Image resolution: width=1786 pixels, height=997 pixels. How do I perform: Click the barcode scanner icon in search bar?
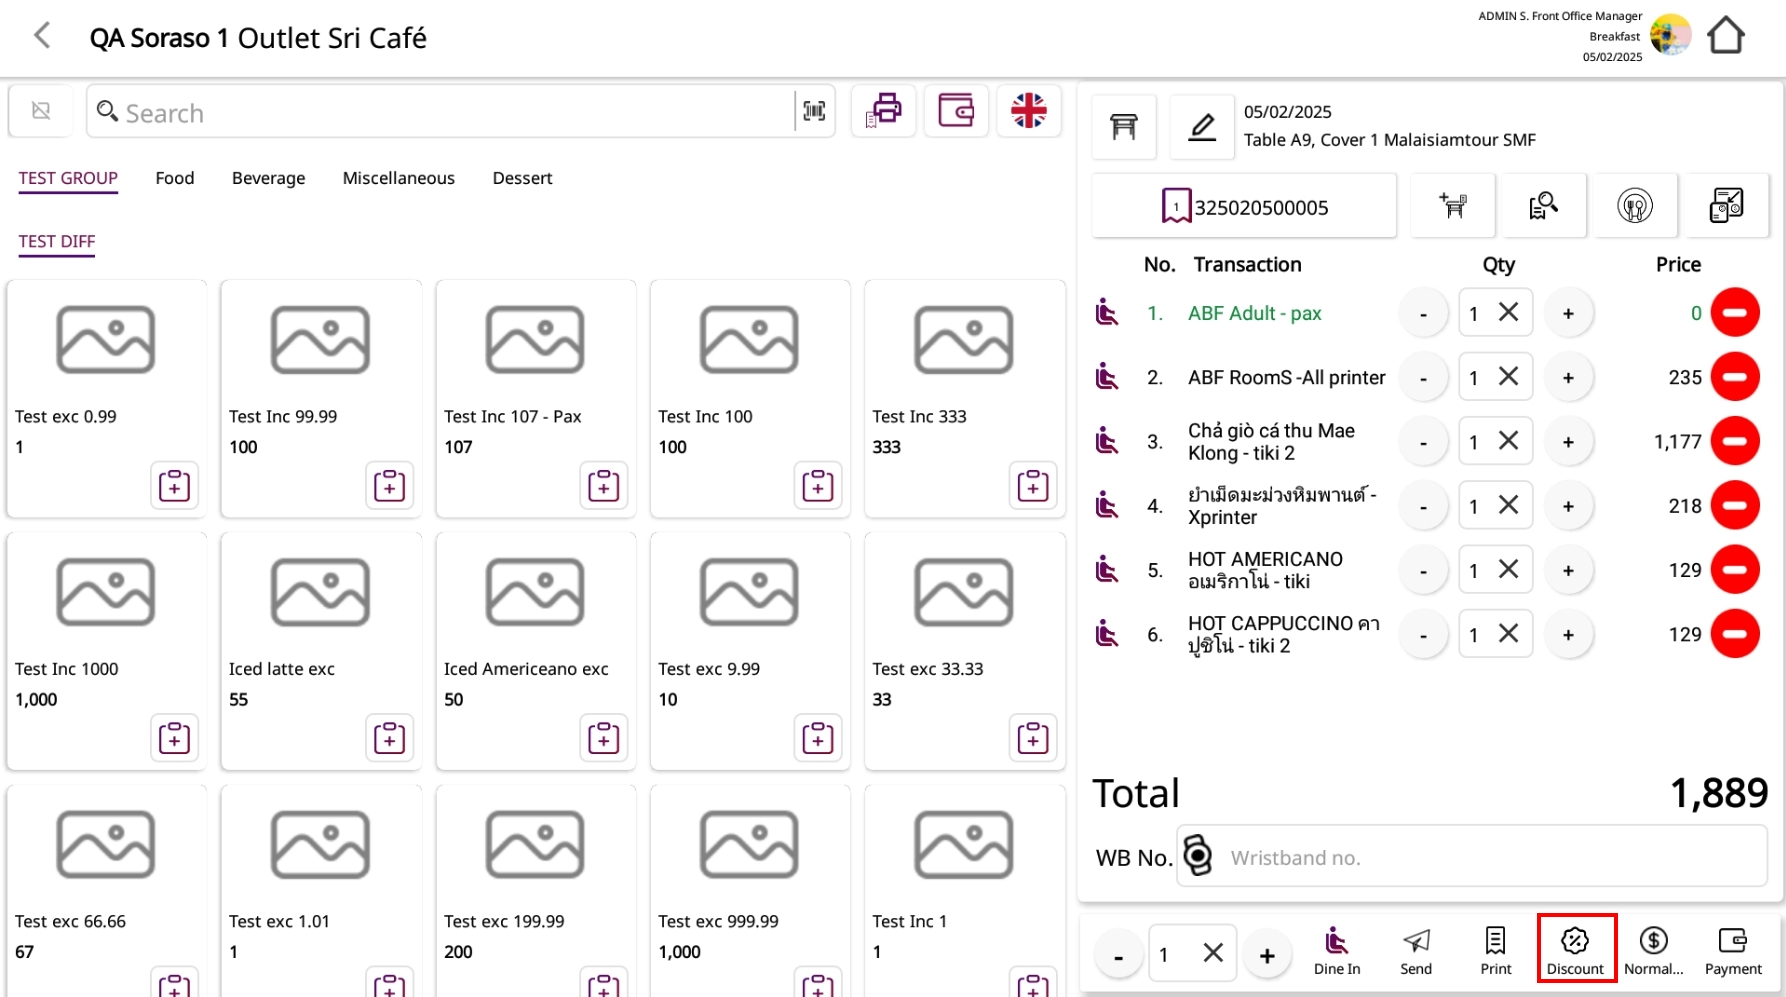click(814, 111)
